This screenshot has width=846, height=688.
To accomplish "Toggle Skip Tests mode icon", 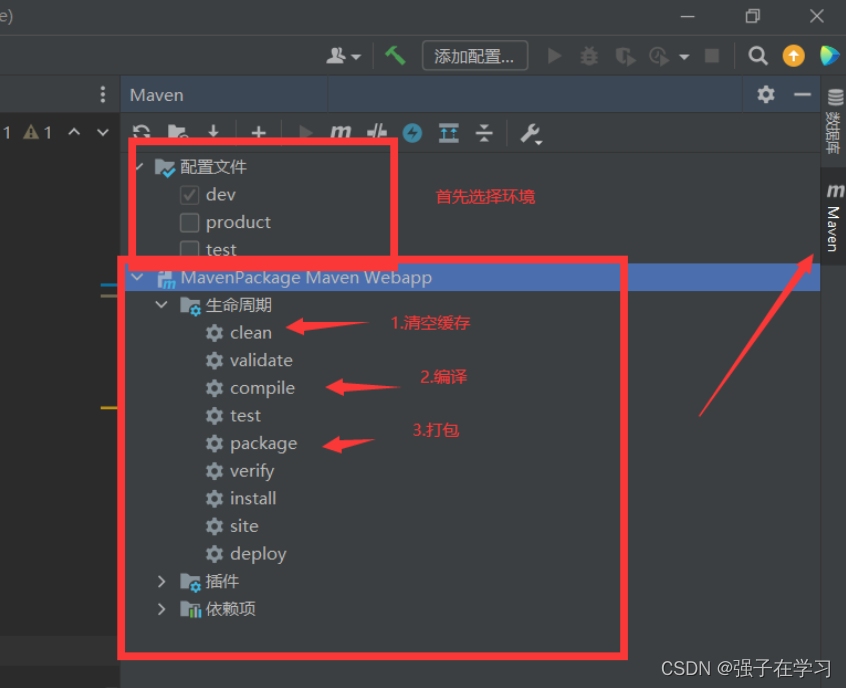I will click(x=377, y=132).
